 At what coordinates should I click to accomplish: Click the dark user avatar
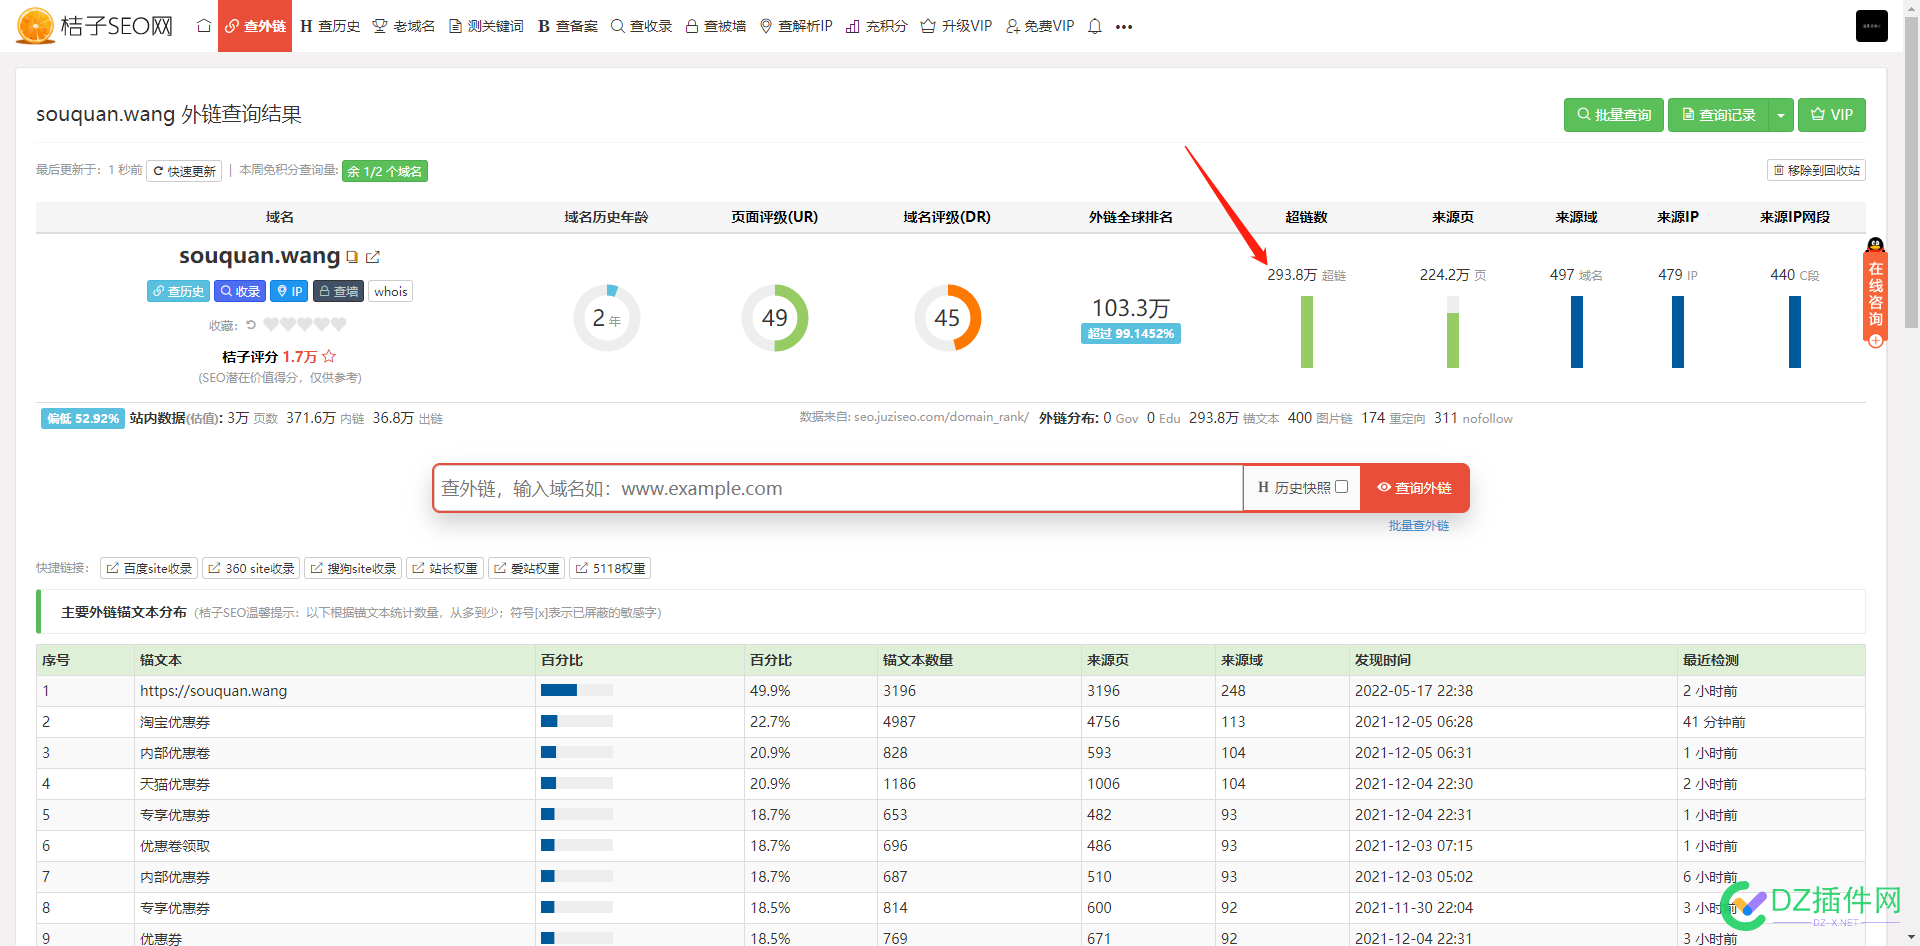[x=1871, y=26]
